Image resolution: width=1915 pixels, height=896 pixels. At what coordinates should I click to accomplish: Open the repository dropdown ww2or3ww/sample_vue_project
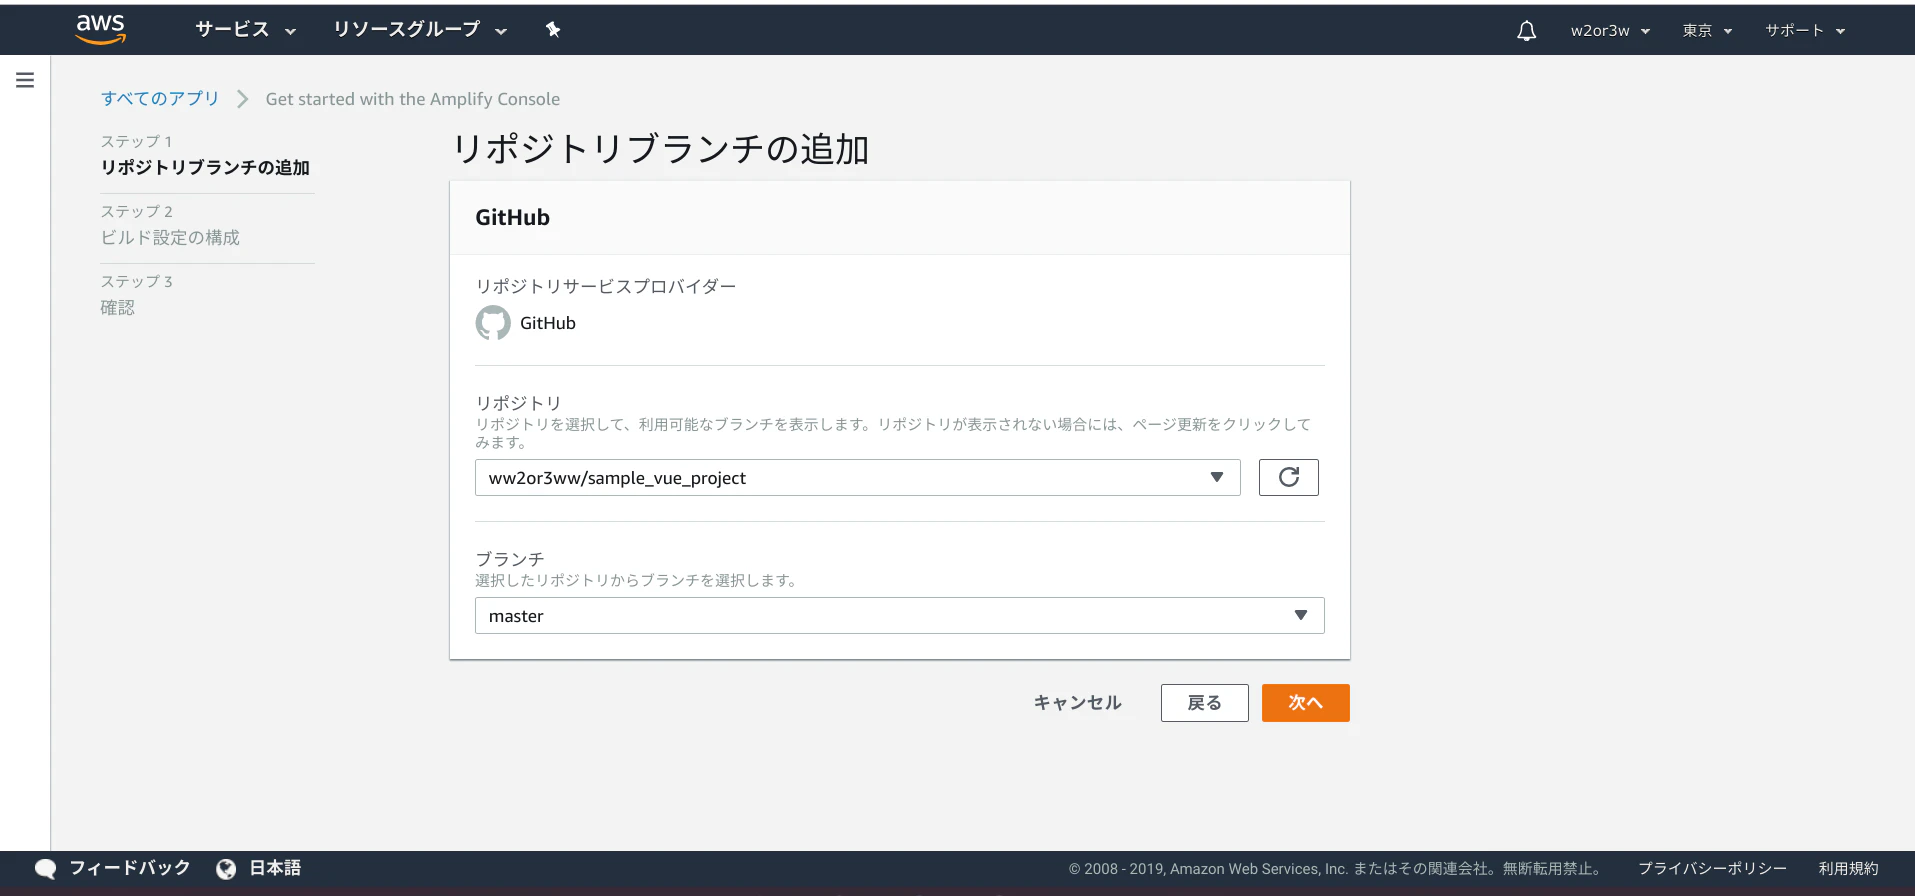click(858, 478)
